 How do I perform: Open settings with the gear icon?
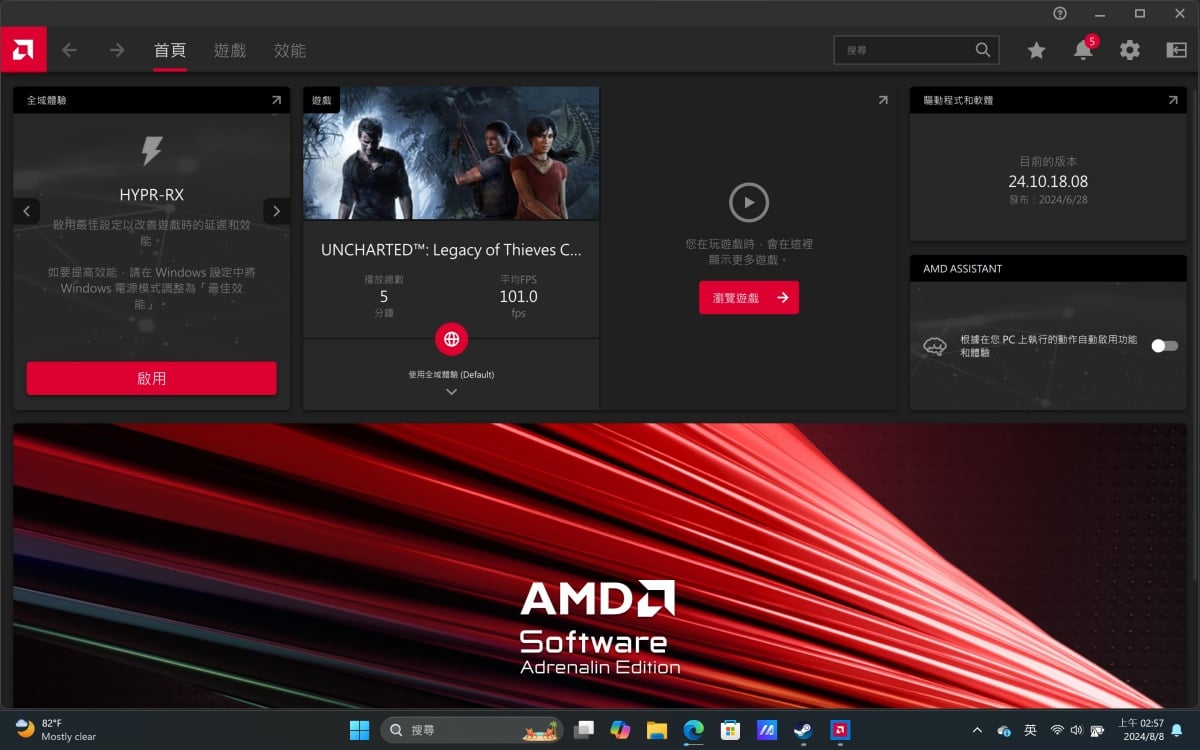point(1130,50)
